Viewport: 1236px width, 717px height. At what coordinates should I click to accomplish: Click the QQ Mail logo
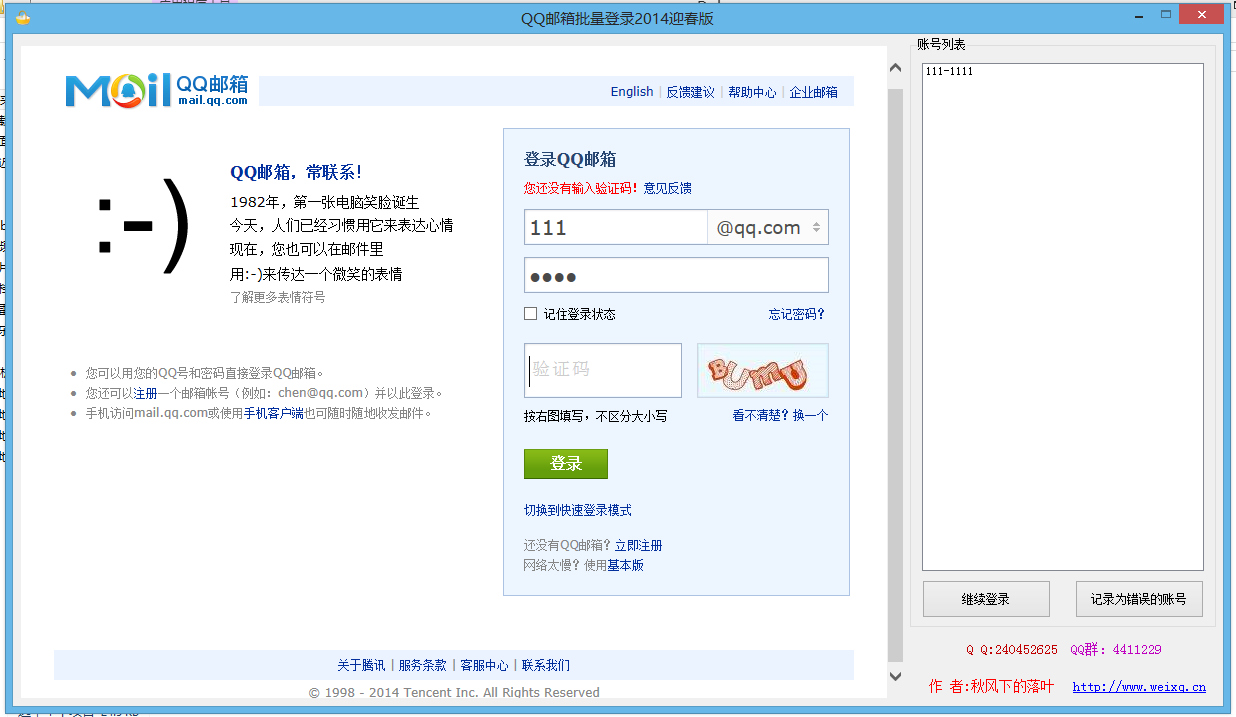pos(157,90)
